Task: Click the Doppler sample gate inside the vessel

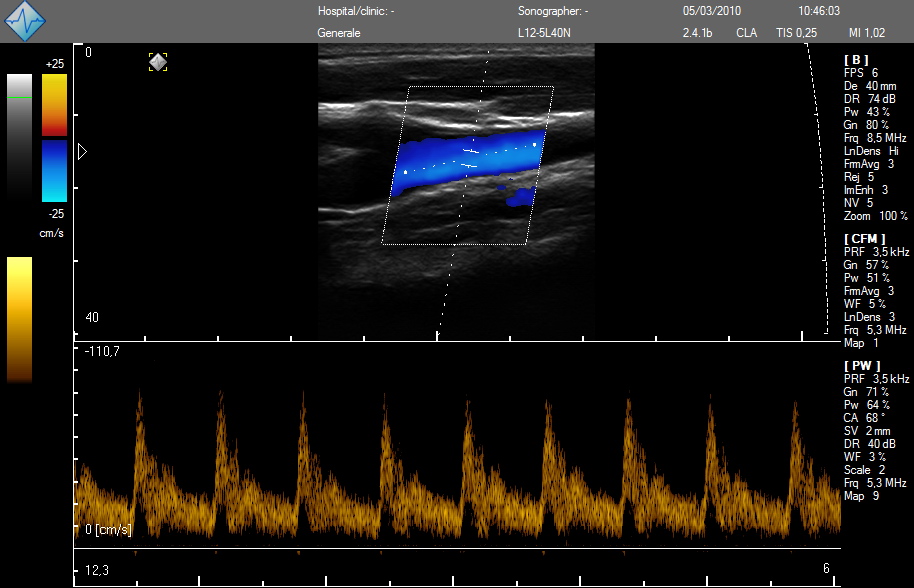Action: click(x=470, y=157)
